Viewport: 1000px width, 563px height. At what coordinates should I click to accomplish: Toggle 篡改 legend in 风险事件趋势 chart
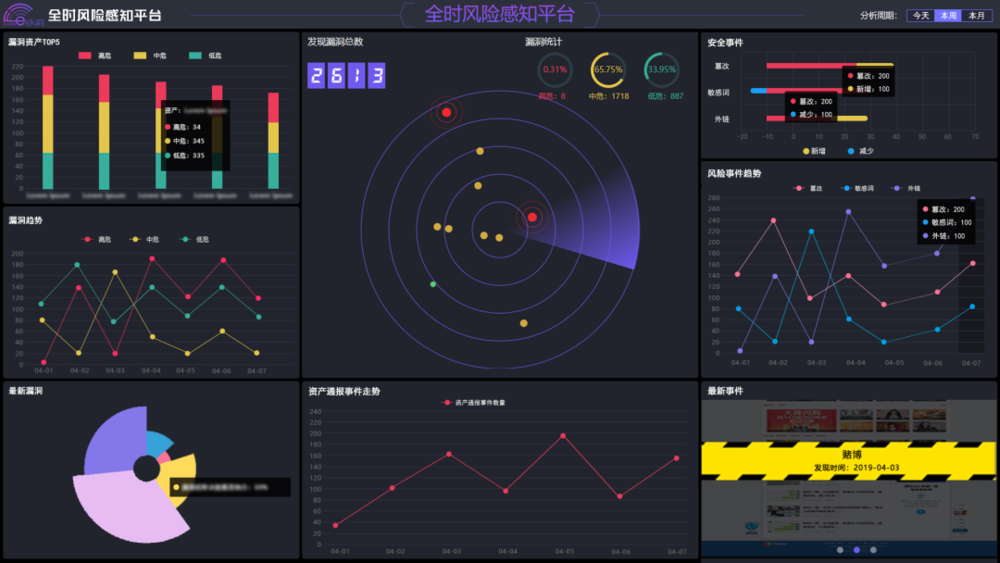[x=807, y=188]
